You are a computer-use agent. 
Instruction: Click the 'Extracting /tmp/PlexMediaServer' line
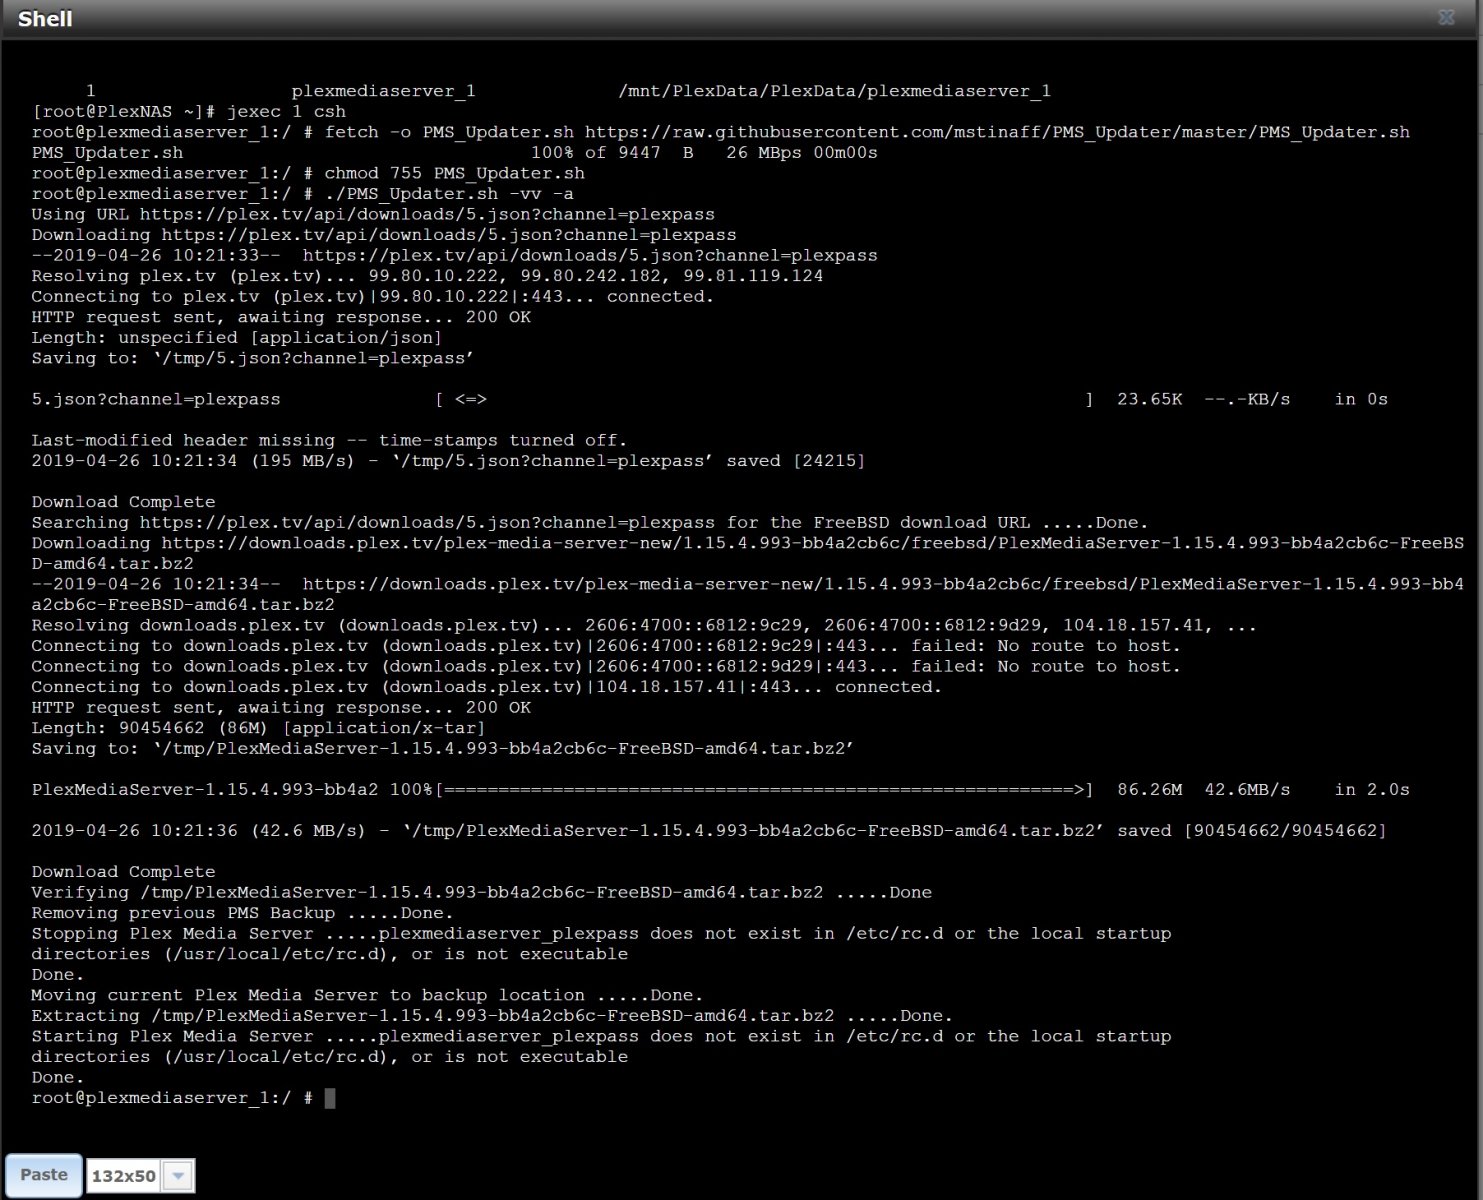pyautogui.click(x=492, y=1016)
